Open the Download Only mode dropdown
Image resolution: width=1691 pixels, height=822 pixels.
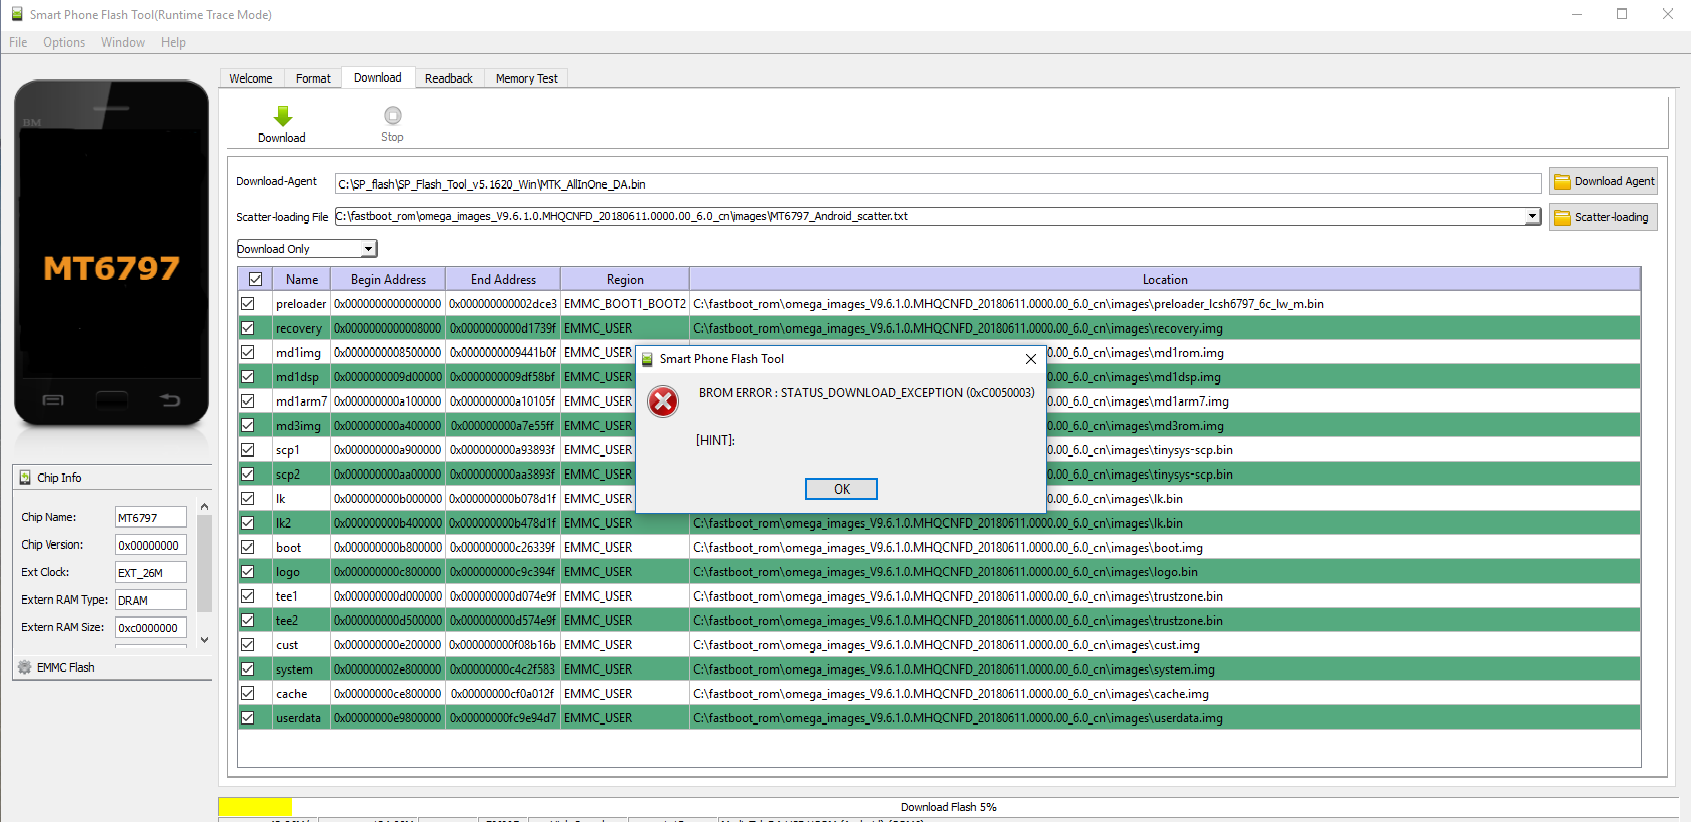368,249
